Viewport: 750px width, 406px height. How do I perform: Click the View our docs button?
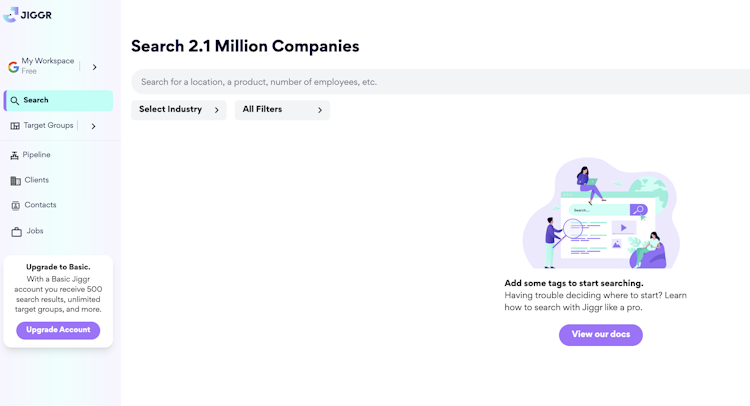pyautogui.click(x=600, y=334)
